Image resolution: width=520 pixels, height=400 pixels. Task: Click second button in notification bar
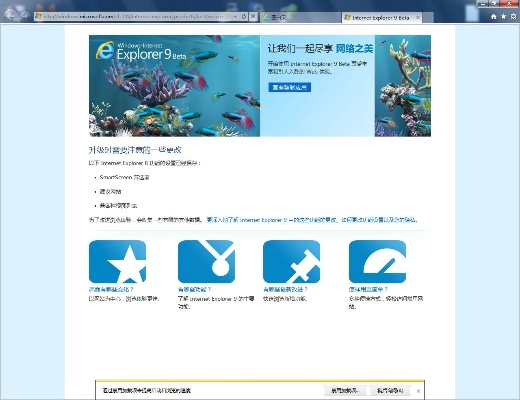390,390
